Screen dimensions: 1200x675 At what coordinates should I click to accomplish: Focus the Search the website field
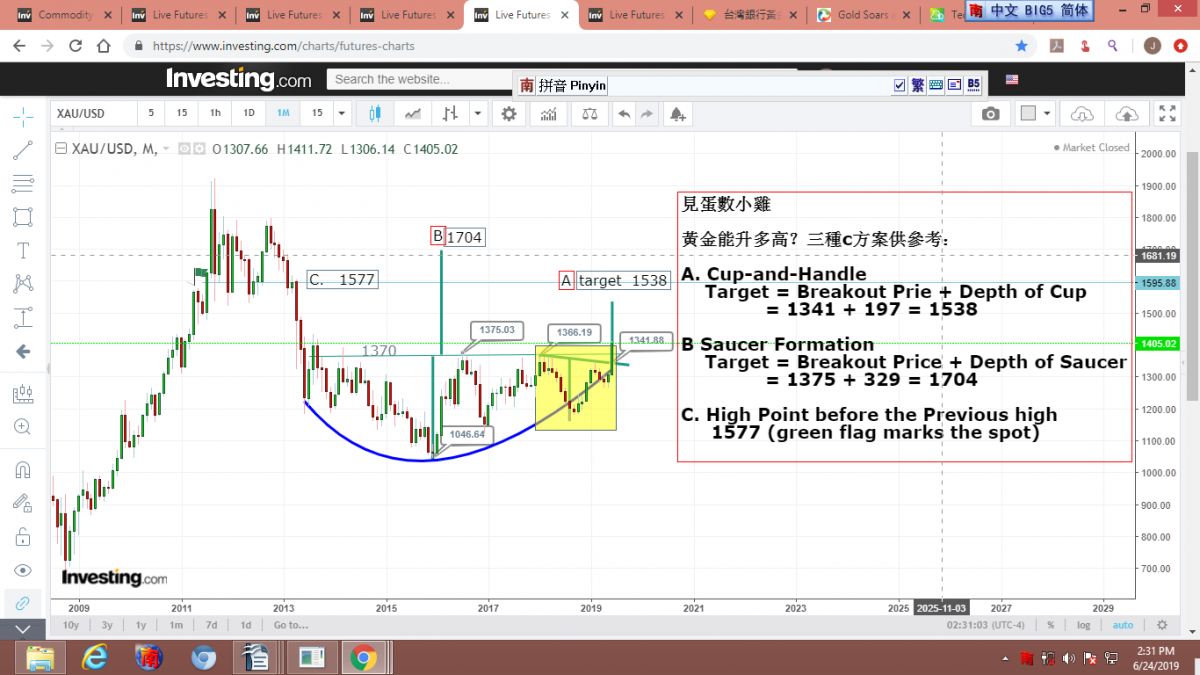click(420, 79)
